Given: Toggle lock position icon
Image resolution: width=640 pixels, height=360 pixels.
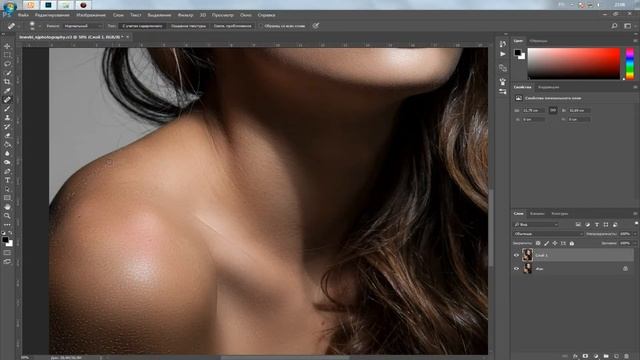Looking at the screenshot, I should point(555,243).
